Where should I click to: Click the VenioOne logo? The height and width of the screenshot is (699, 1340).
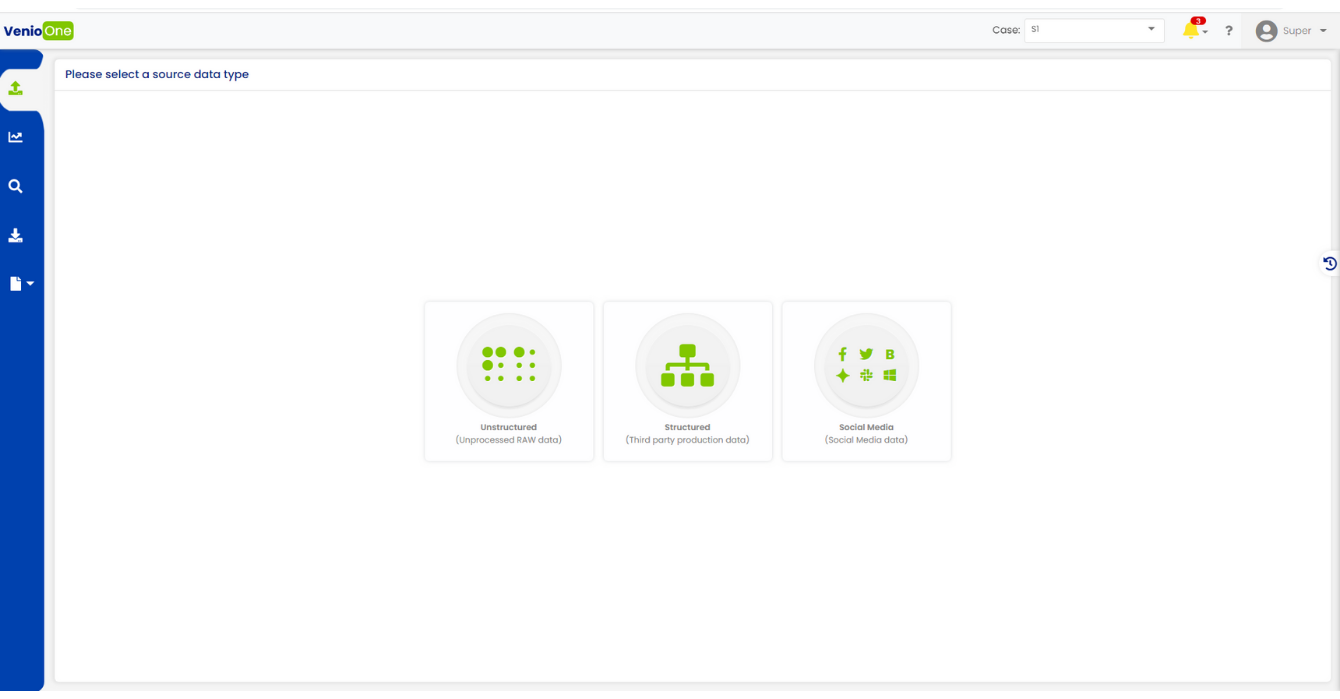coord(38,31)
